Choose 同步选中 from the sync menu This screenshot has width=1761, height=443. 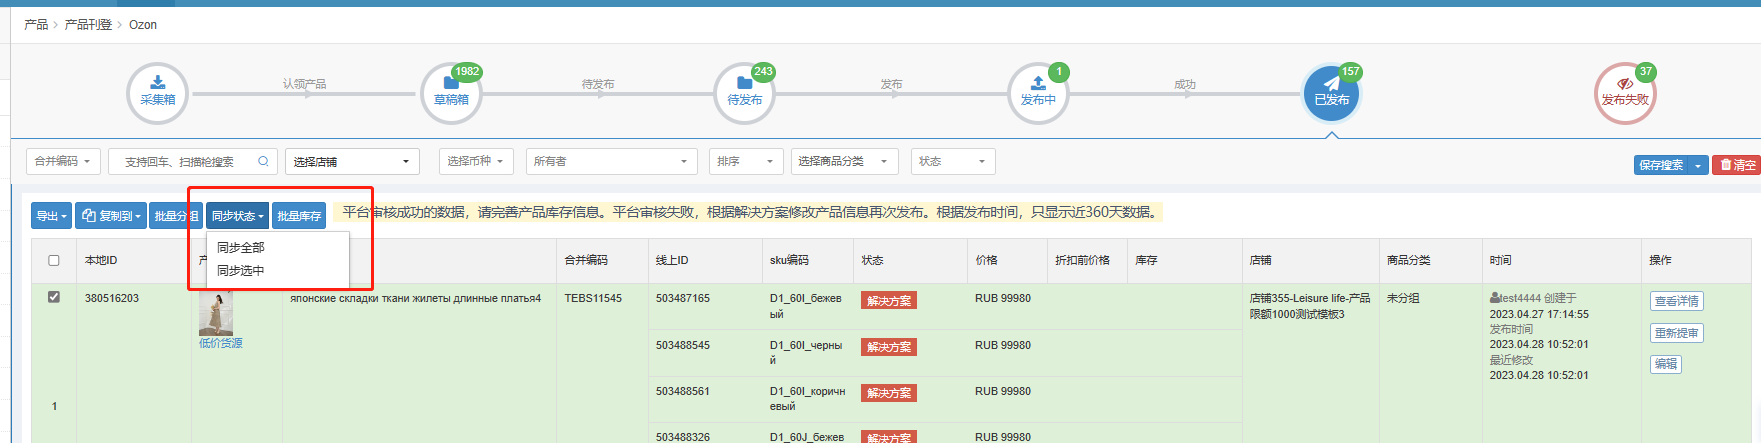[x=241, y=270]
